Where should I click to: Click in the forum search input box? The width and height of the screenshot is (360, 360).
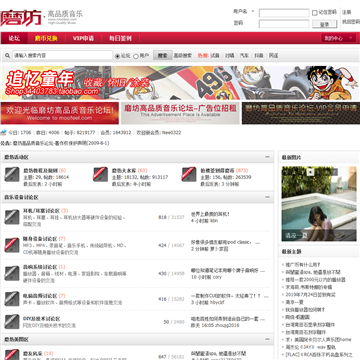coord(62,56)
